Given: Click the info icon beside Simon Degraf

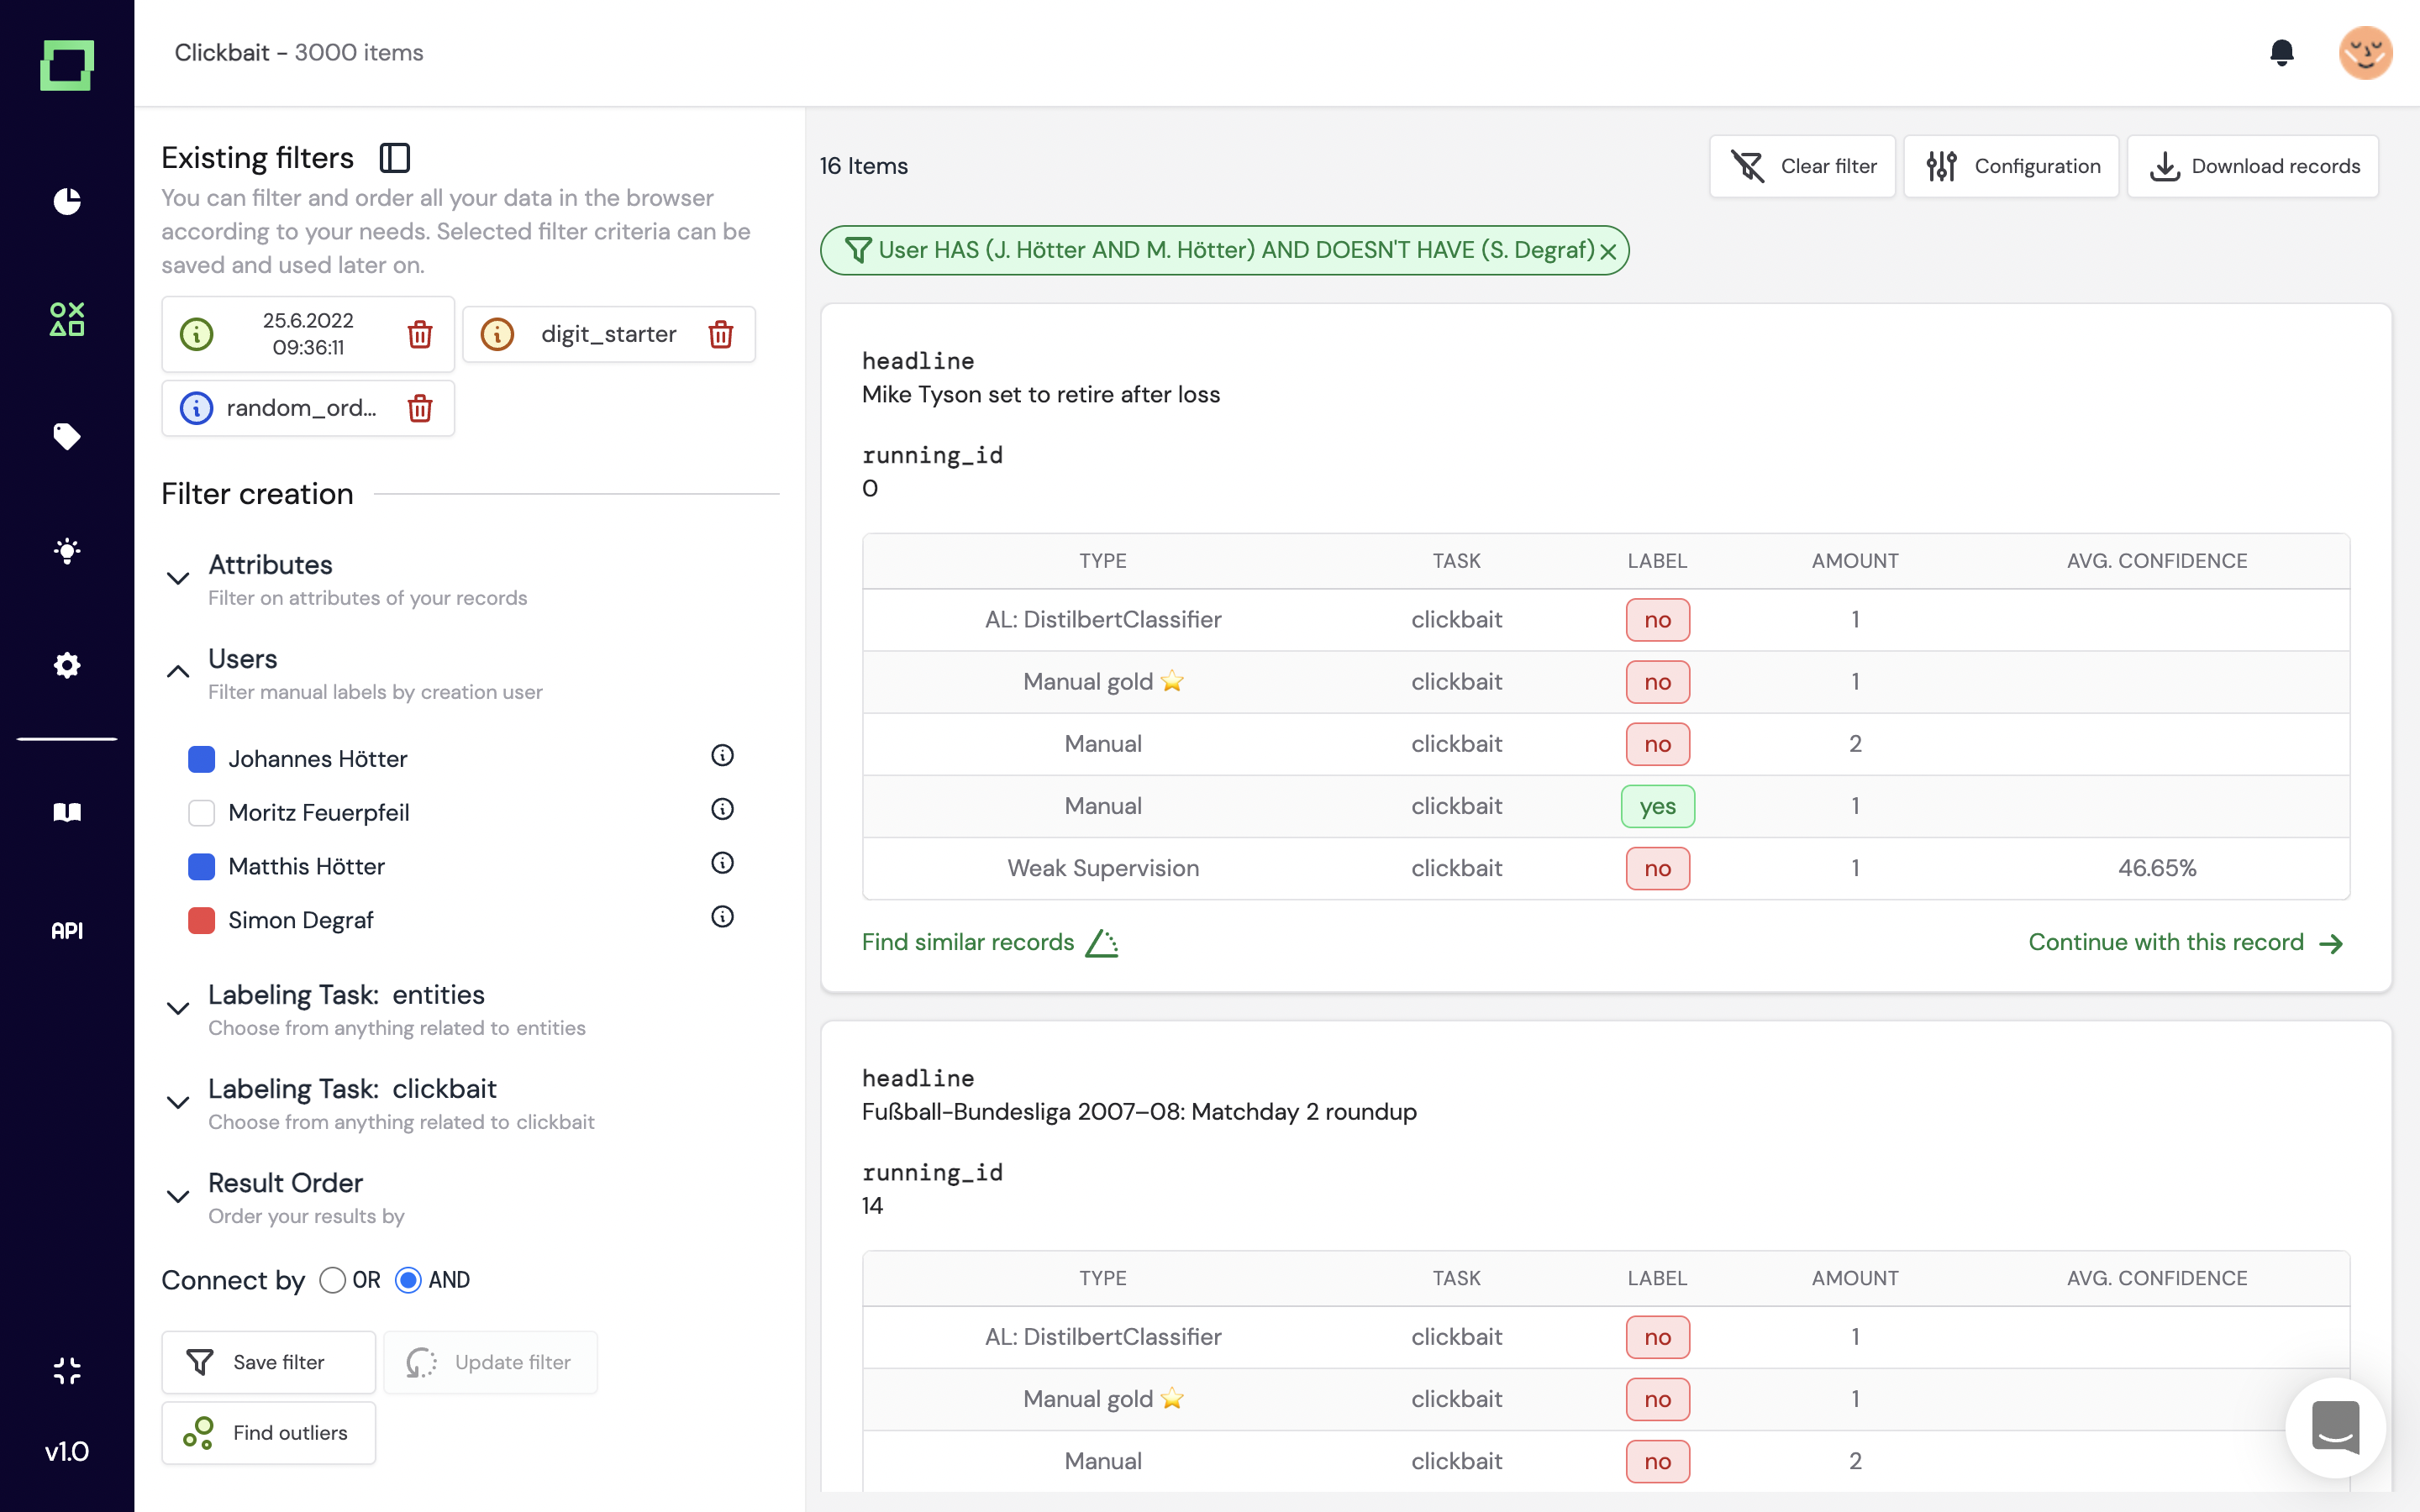Looking at the screenshot, I should click(722, 917).
